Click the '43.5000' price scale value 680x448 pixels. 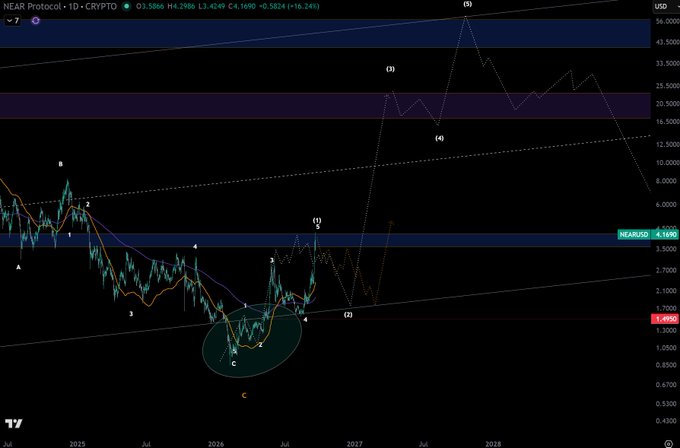tap(667, 41)
